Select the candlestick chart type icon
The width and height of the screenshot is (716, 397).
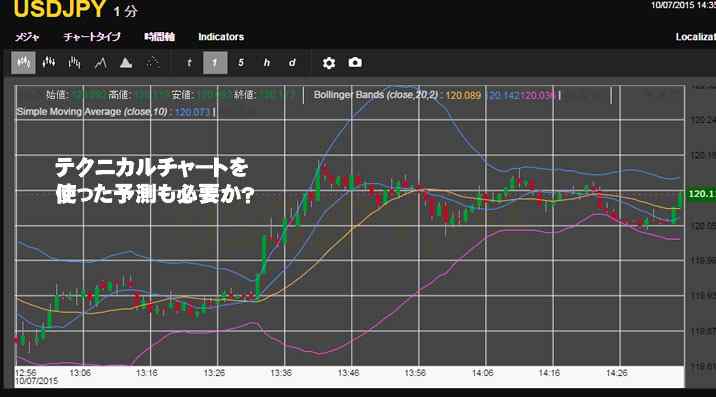(x=23, y=63)
